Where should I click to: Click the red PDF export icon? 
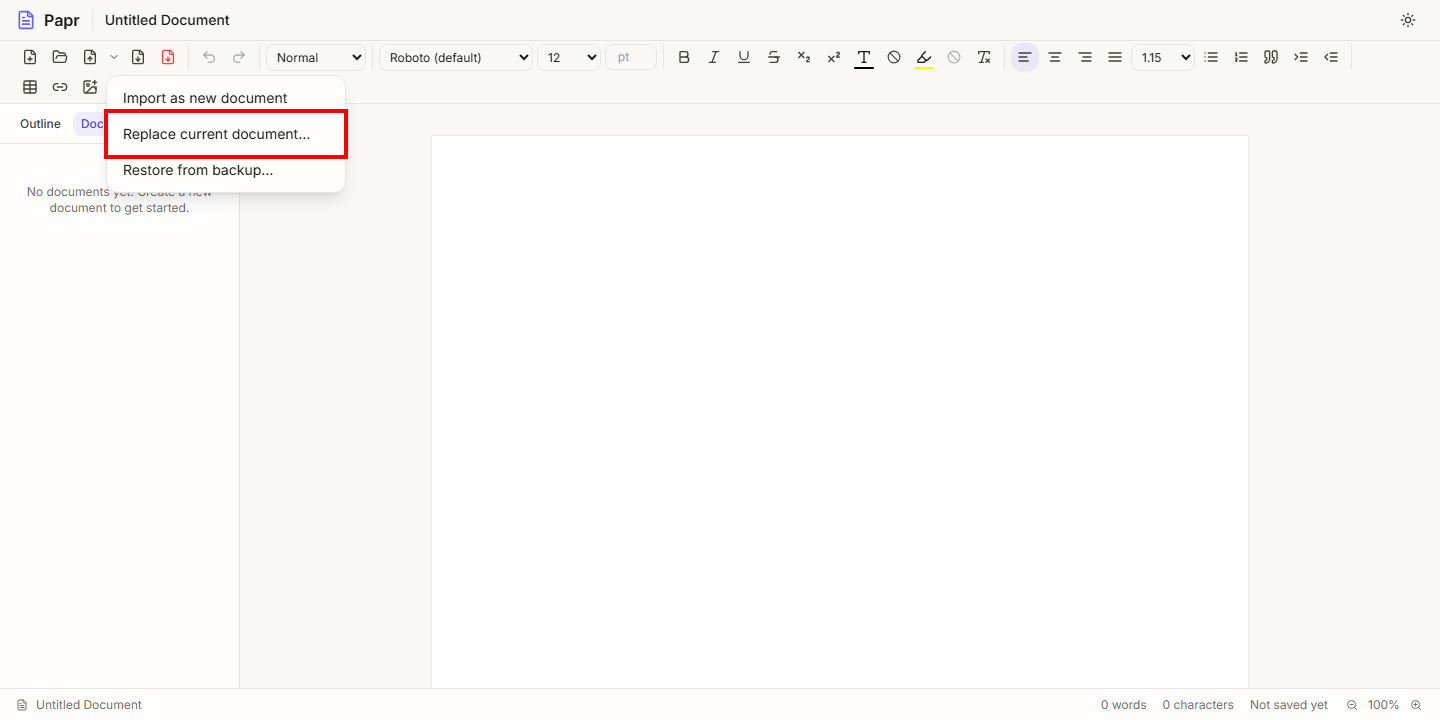168,57
